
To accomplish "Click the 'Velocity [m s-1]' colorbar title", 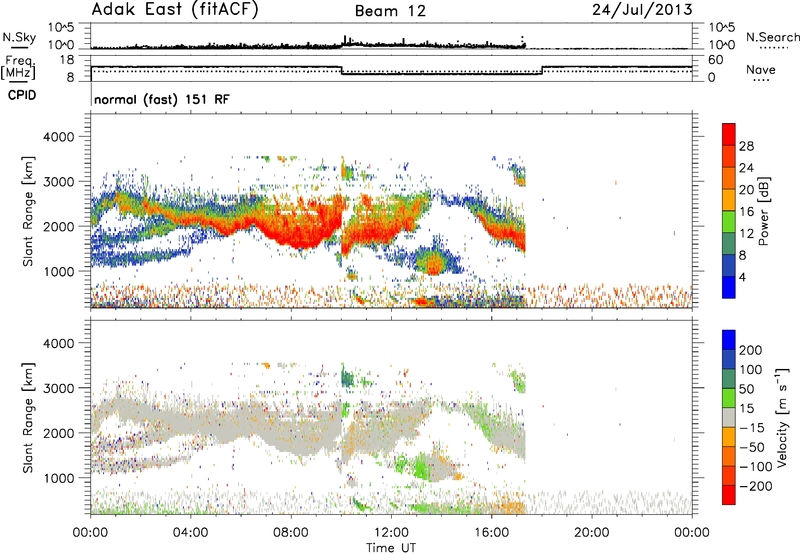I will 781,417.
